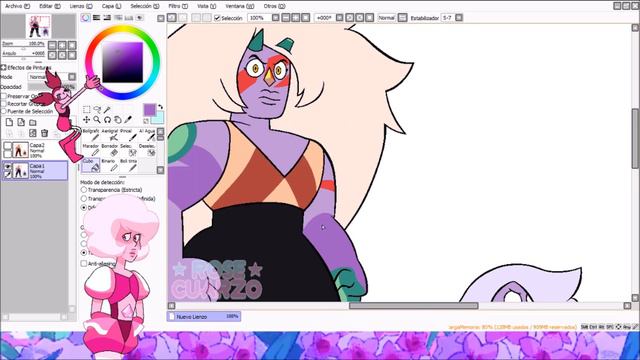
Task: Choose the Selec. selection pen
Action: point(128,150)
